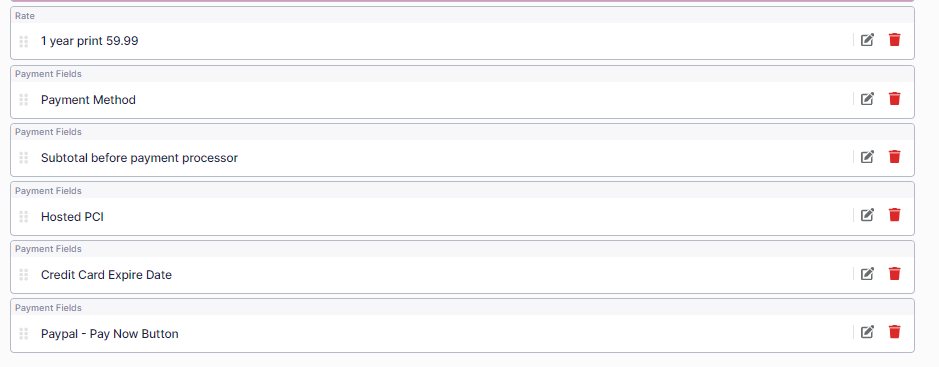Image resolution: width=939 pixels, height=367 pixels.
Task: Click the Payment Method drag handle
Action: click(24, 99)
